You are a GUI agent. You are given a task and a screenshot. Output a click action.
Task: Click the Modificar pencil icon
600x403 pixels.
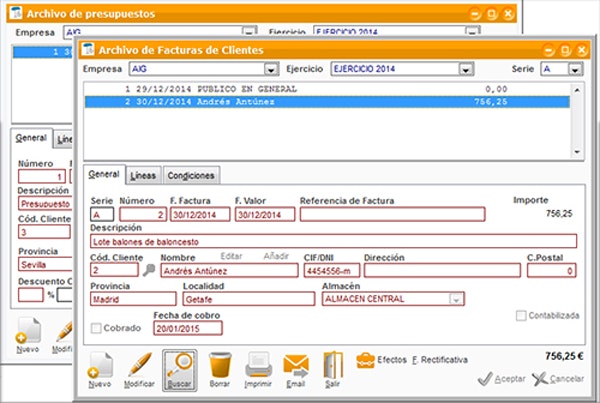140,366
